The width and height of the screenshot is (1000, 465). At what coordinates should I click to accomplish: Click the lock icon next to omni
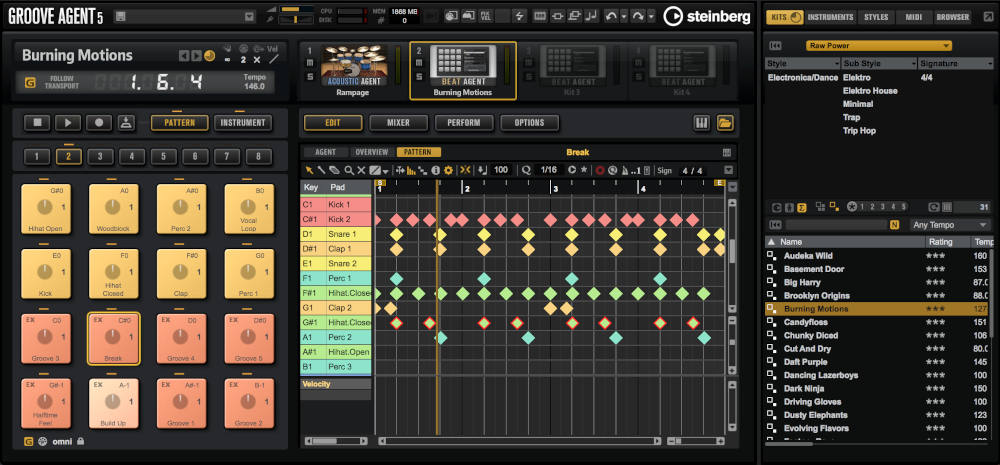(81, 441)
